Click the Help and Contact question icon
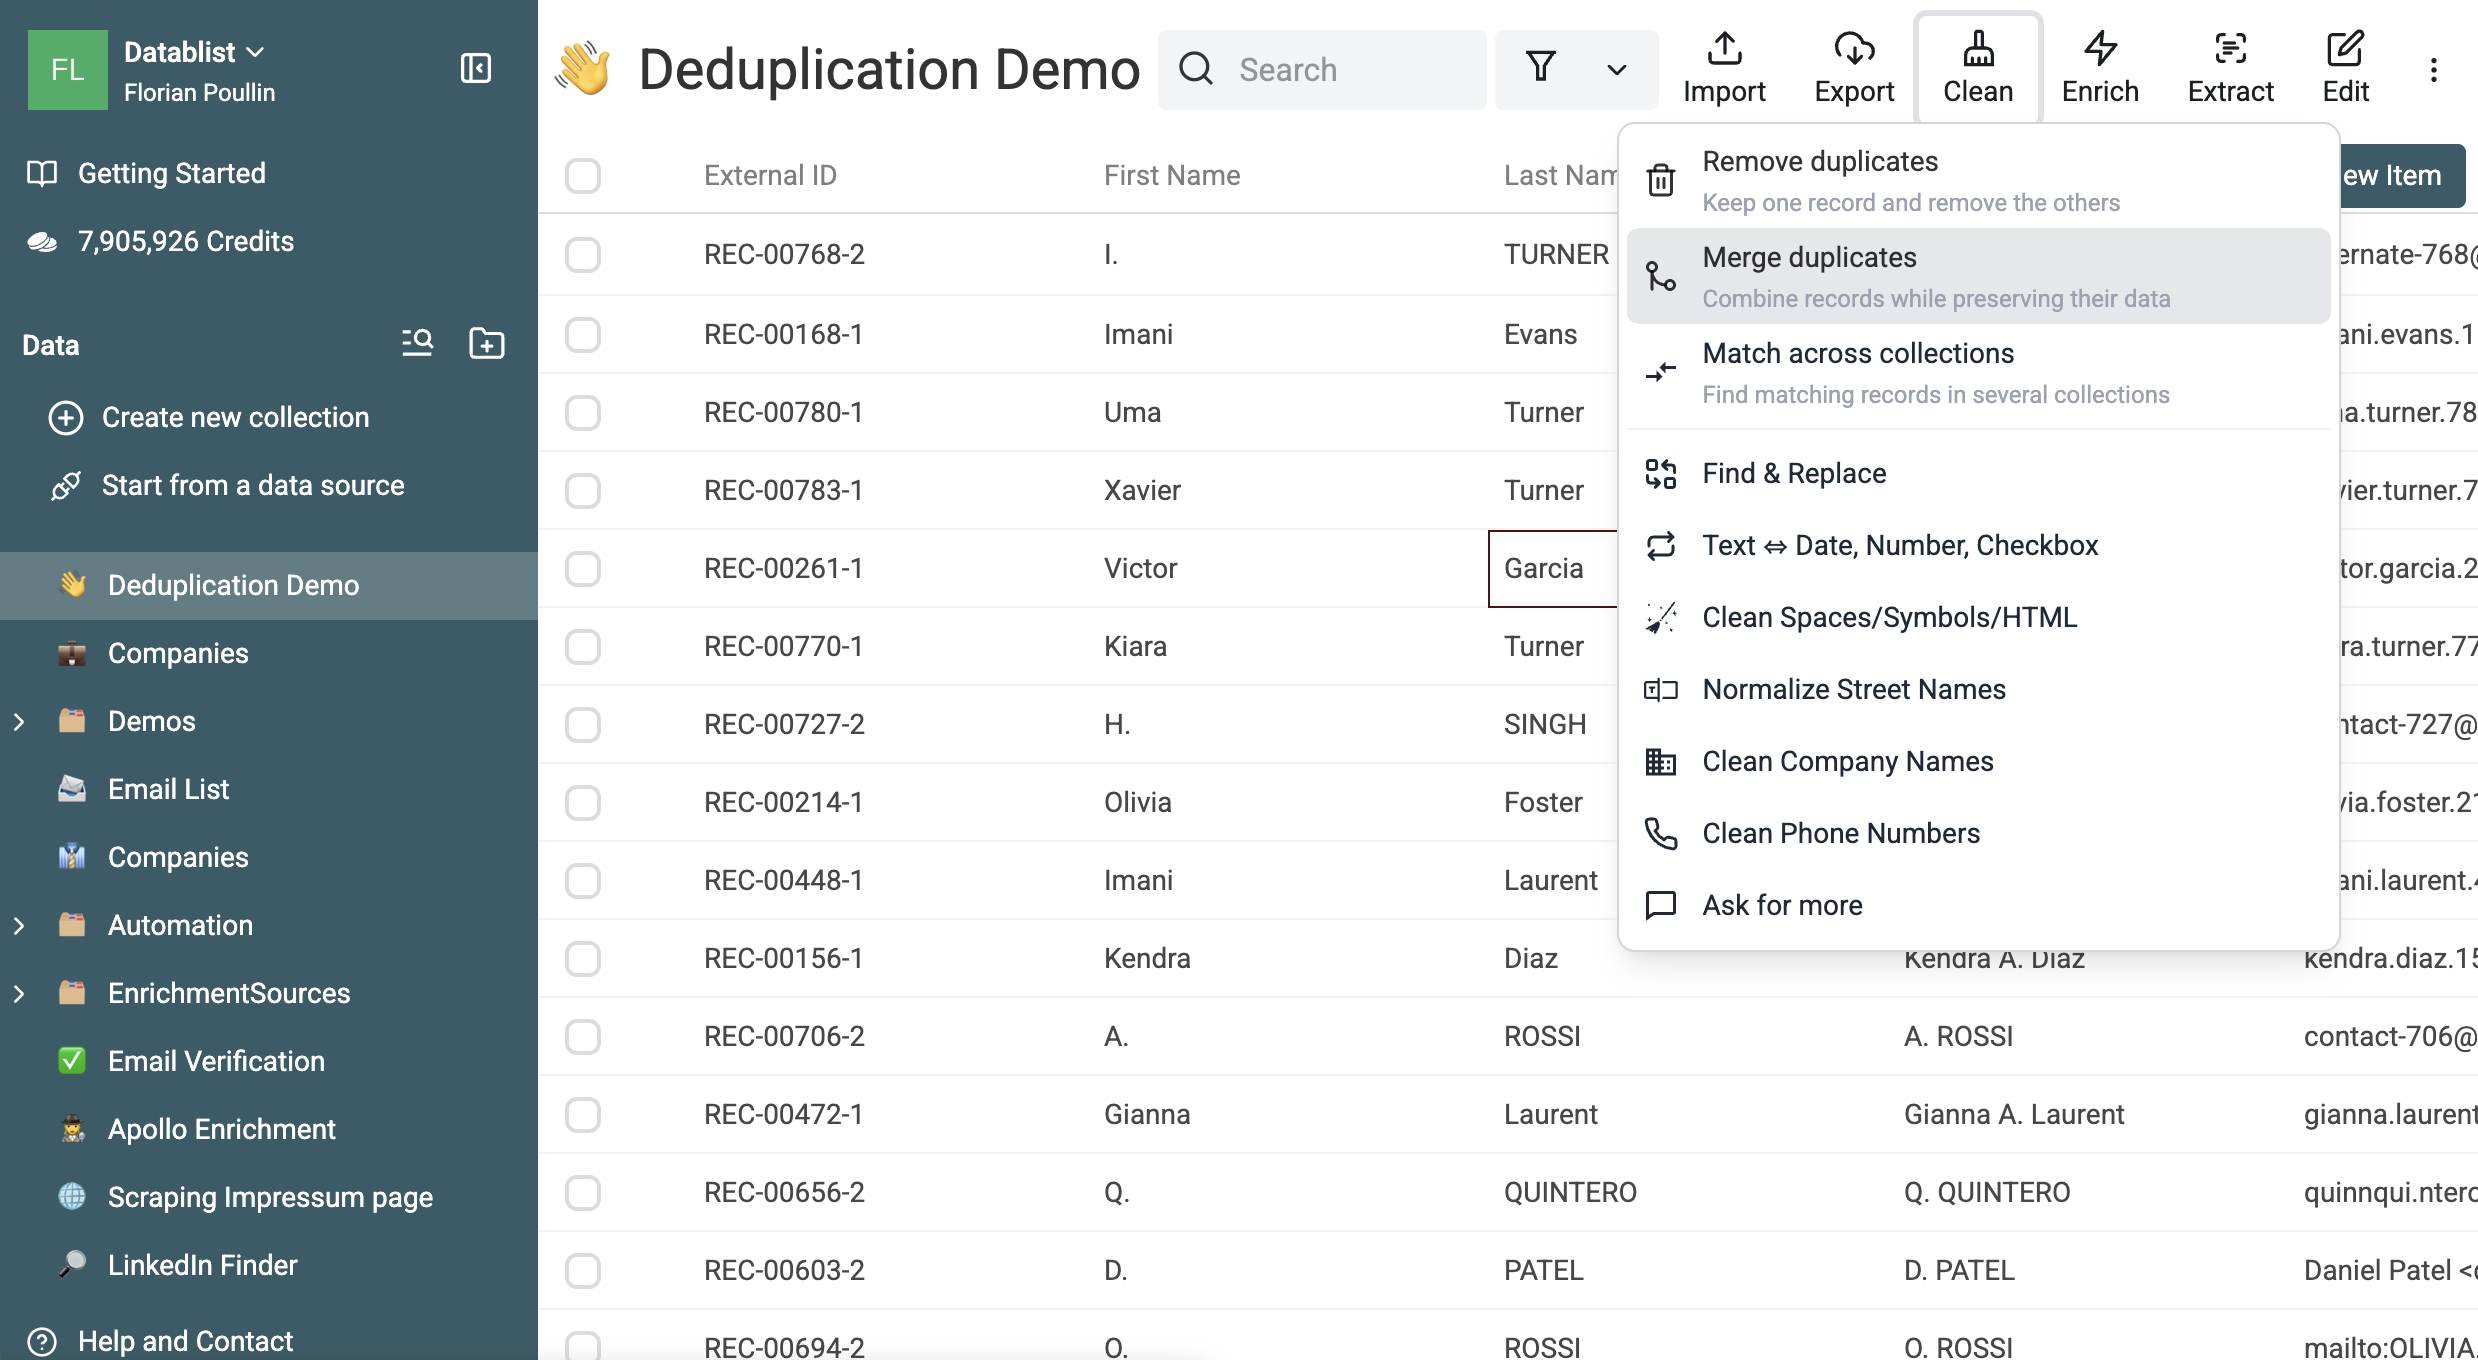 [x=42, y=1341]
